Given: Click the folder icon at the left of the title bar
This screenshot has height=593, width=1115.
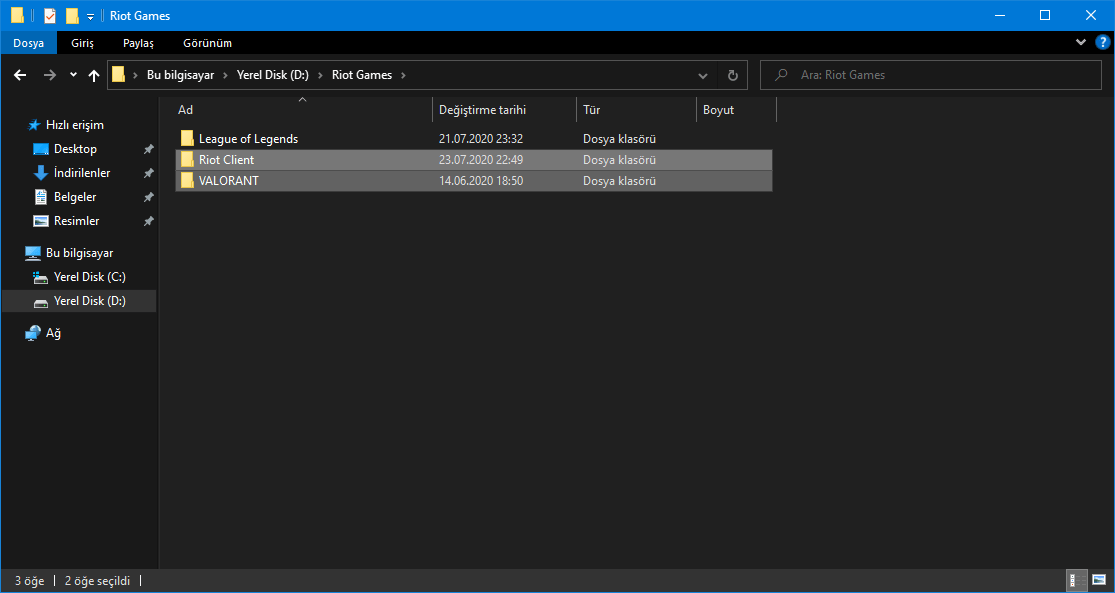Looking at the screenshot, I should pyautogui.click(x=17, y=15).
